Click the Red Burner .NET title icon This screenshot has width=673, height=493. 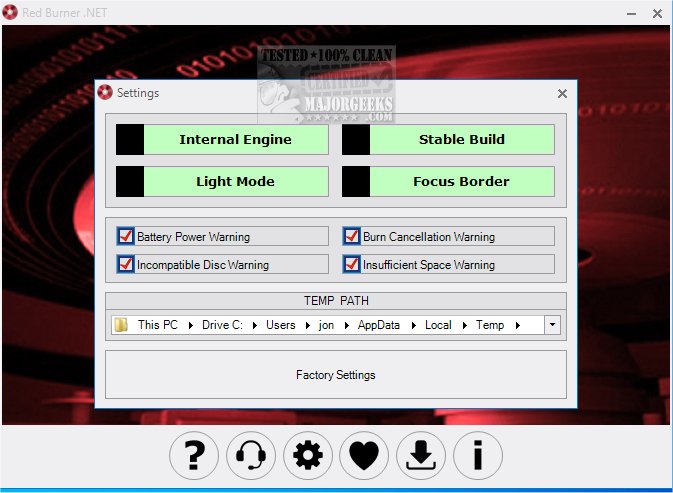coord(10,12)
